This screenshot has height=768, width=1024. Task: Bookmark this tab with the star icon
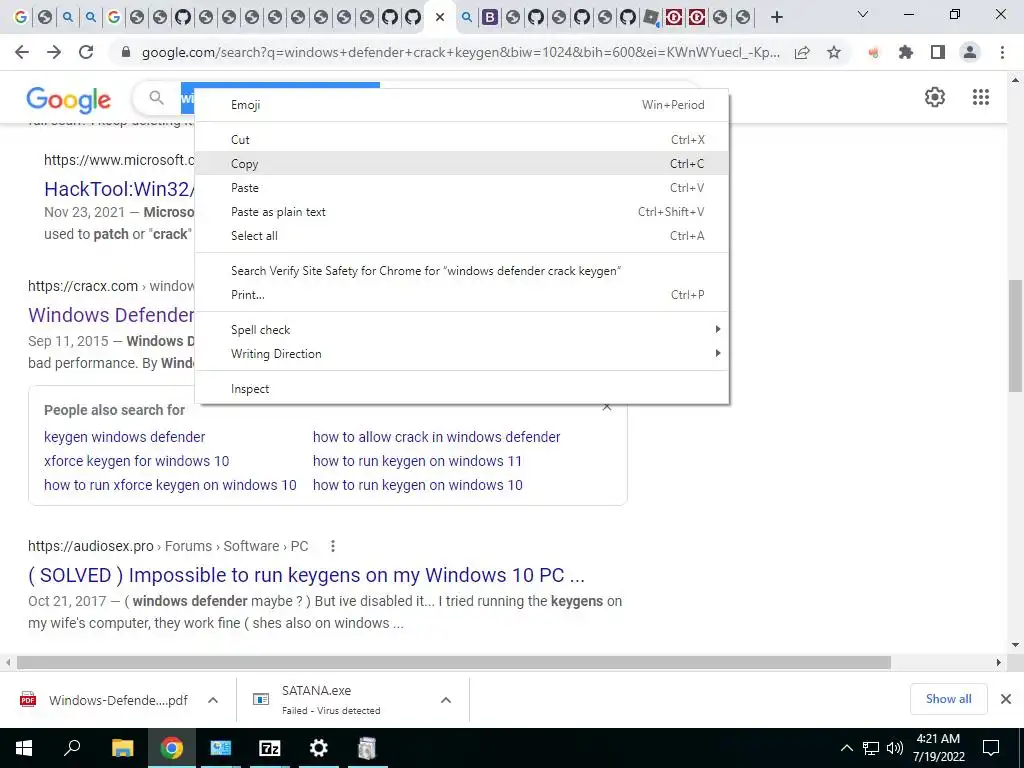[834, 52]
